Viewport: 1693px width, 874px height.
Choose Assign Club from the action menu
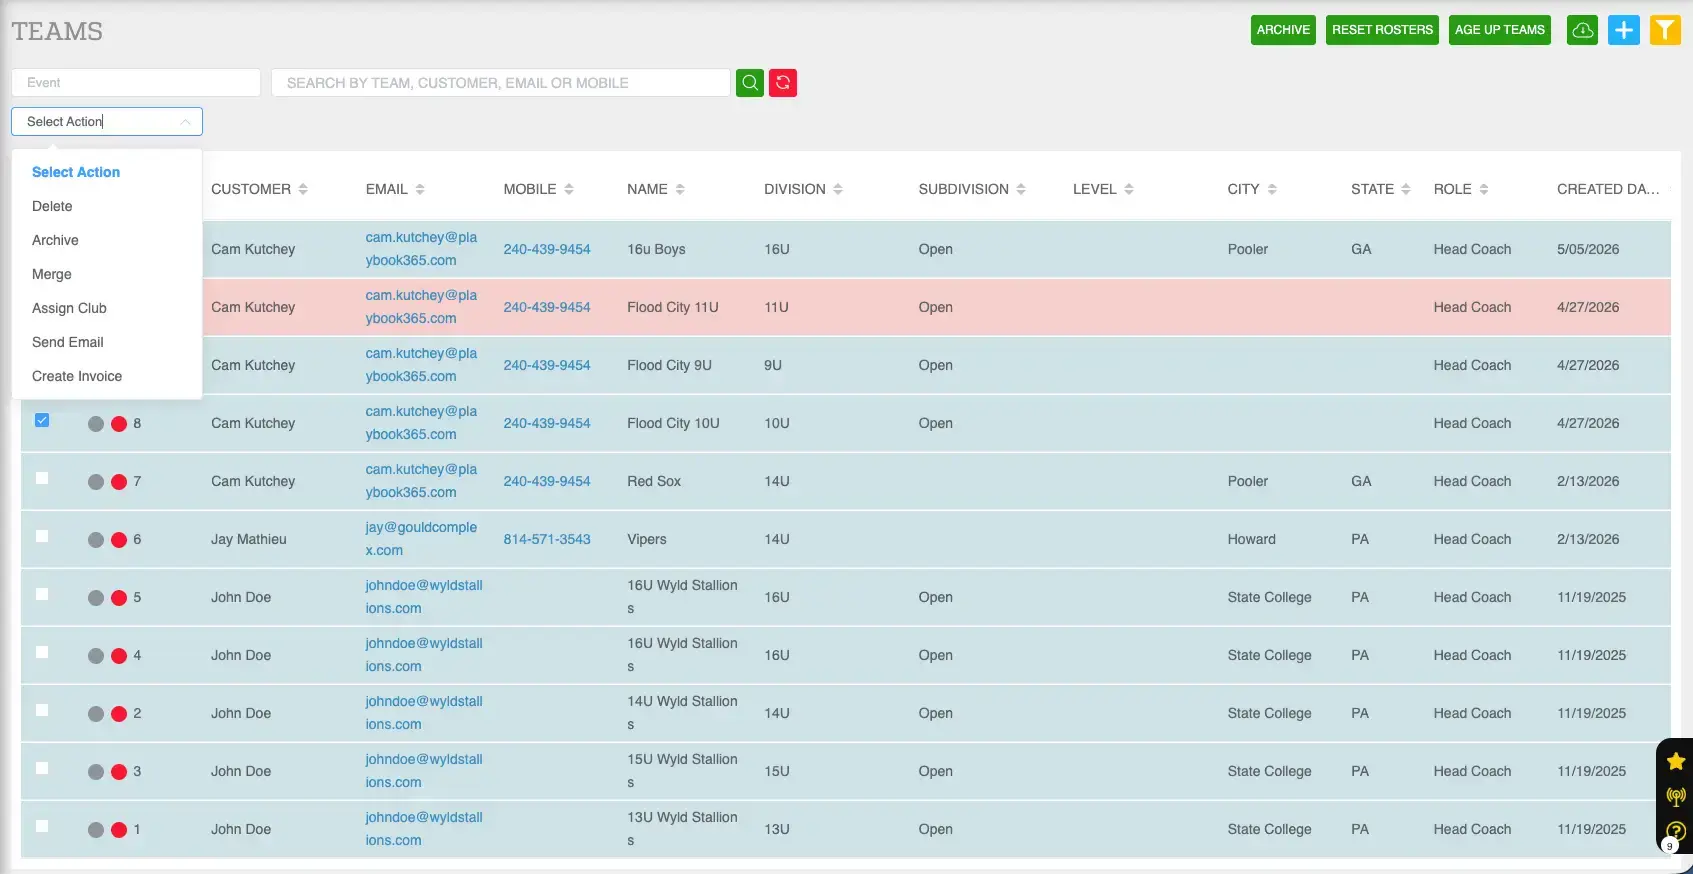point(107,308)
